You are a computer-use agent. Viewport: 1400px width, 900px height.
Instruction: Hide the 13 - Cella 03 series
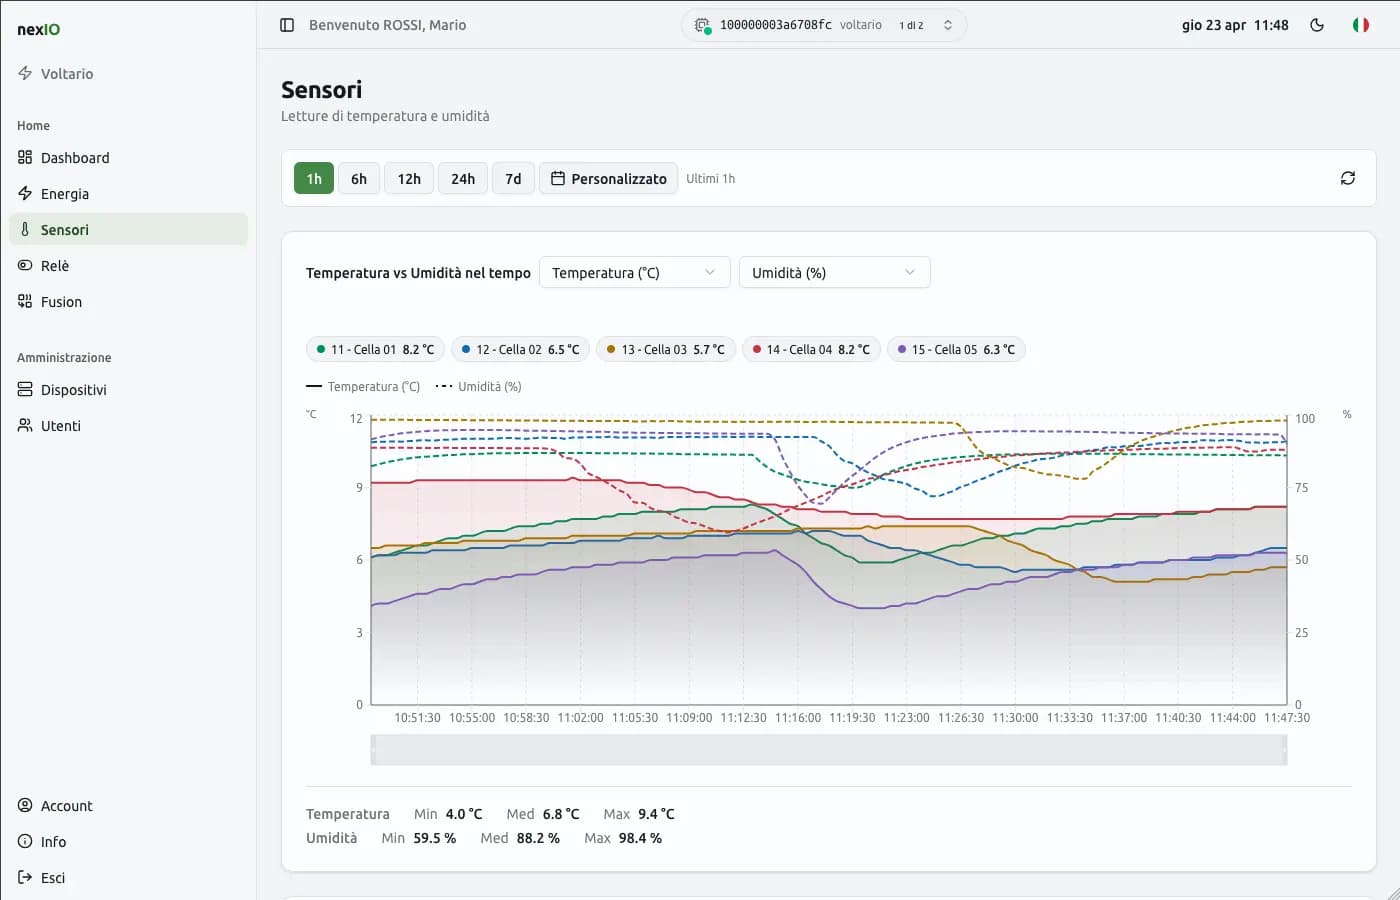click(665, 350)
